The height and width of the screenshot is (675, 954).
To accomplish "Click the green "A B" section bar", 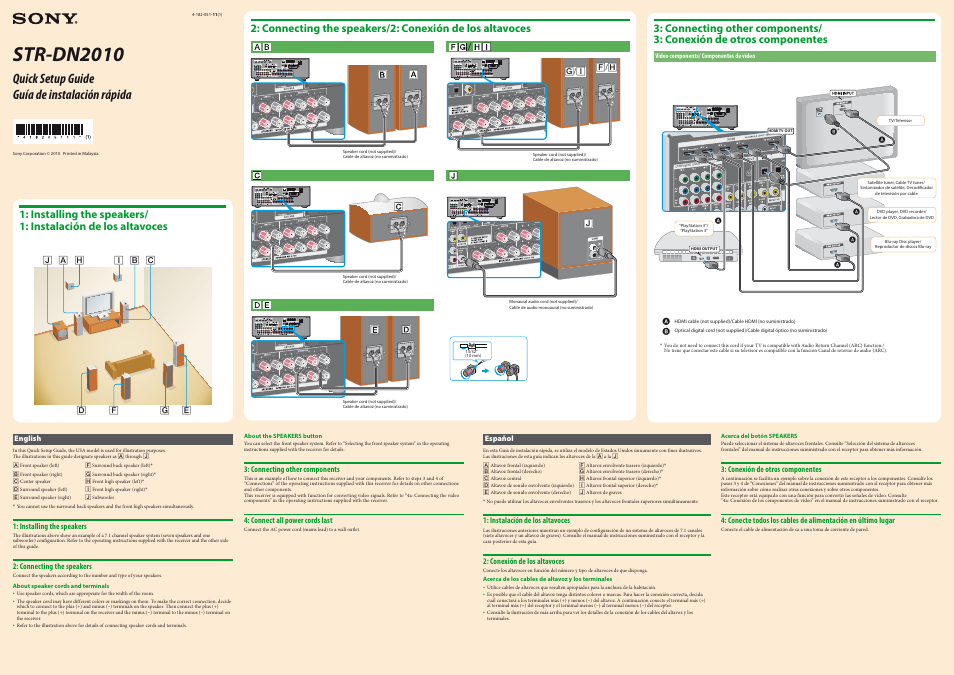I will pos(343,47).
